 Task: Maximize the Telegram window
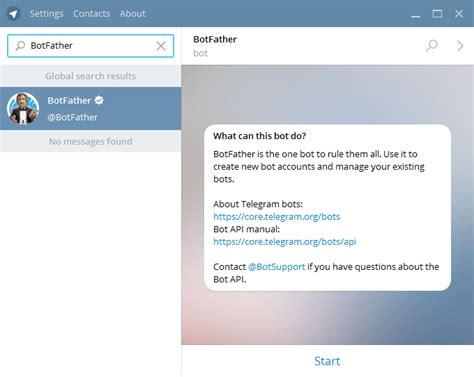pyautogui.click(x=437, y=14)
